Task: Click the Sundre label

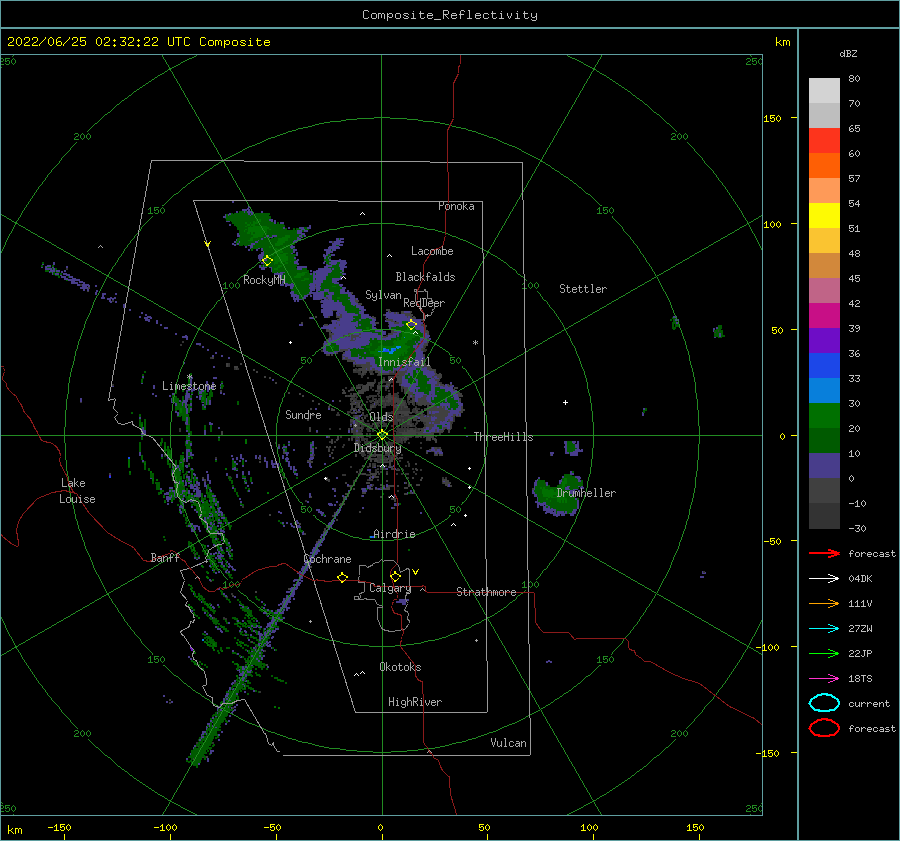Action: [x=303, y=415]
